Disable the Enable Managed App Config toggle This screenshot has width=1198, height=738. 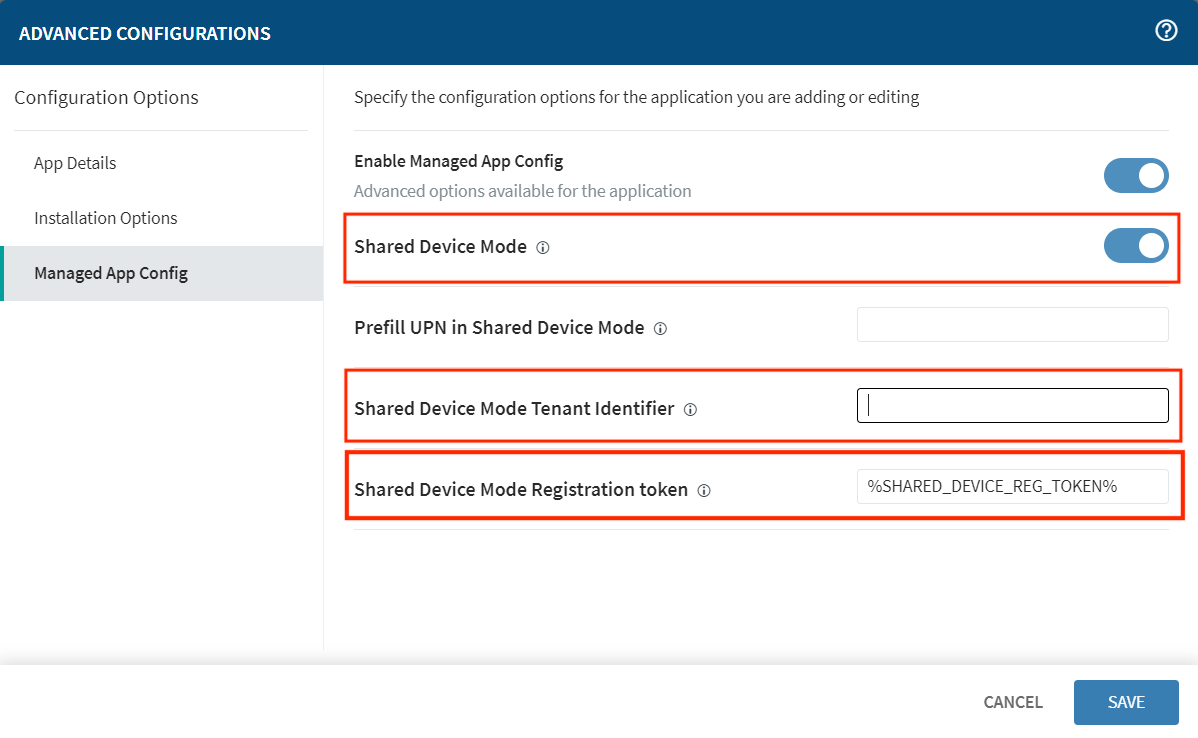pyautogui.click(x=1136, y=175)
